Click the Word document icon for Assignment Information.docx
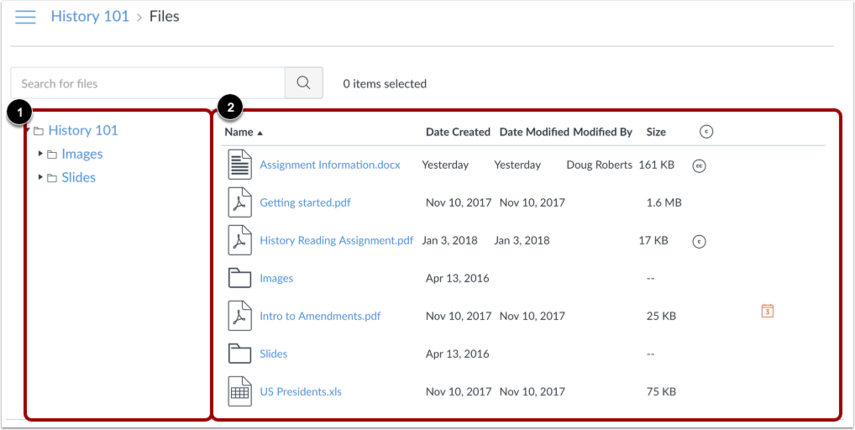Screen dimensions: 855x430 (239, 165)
